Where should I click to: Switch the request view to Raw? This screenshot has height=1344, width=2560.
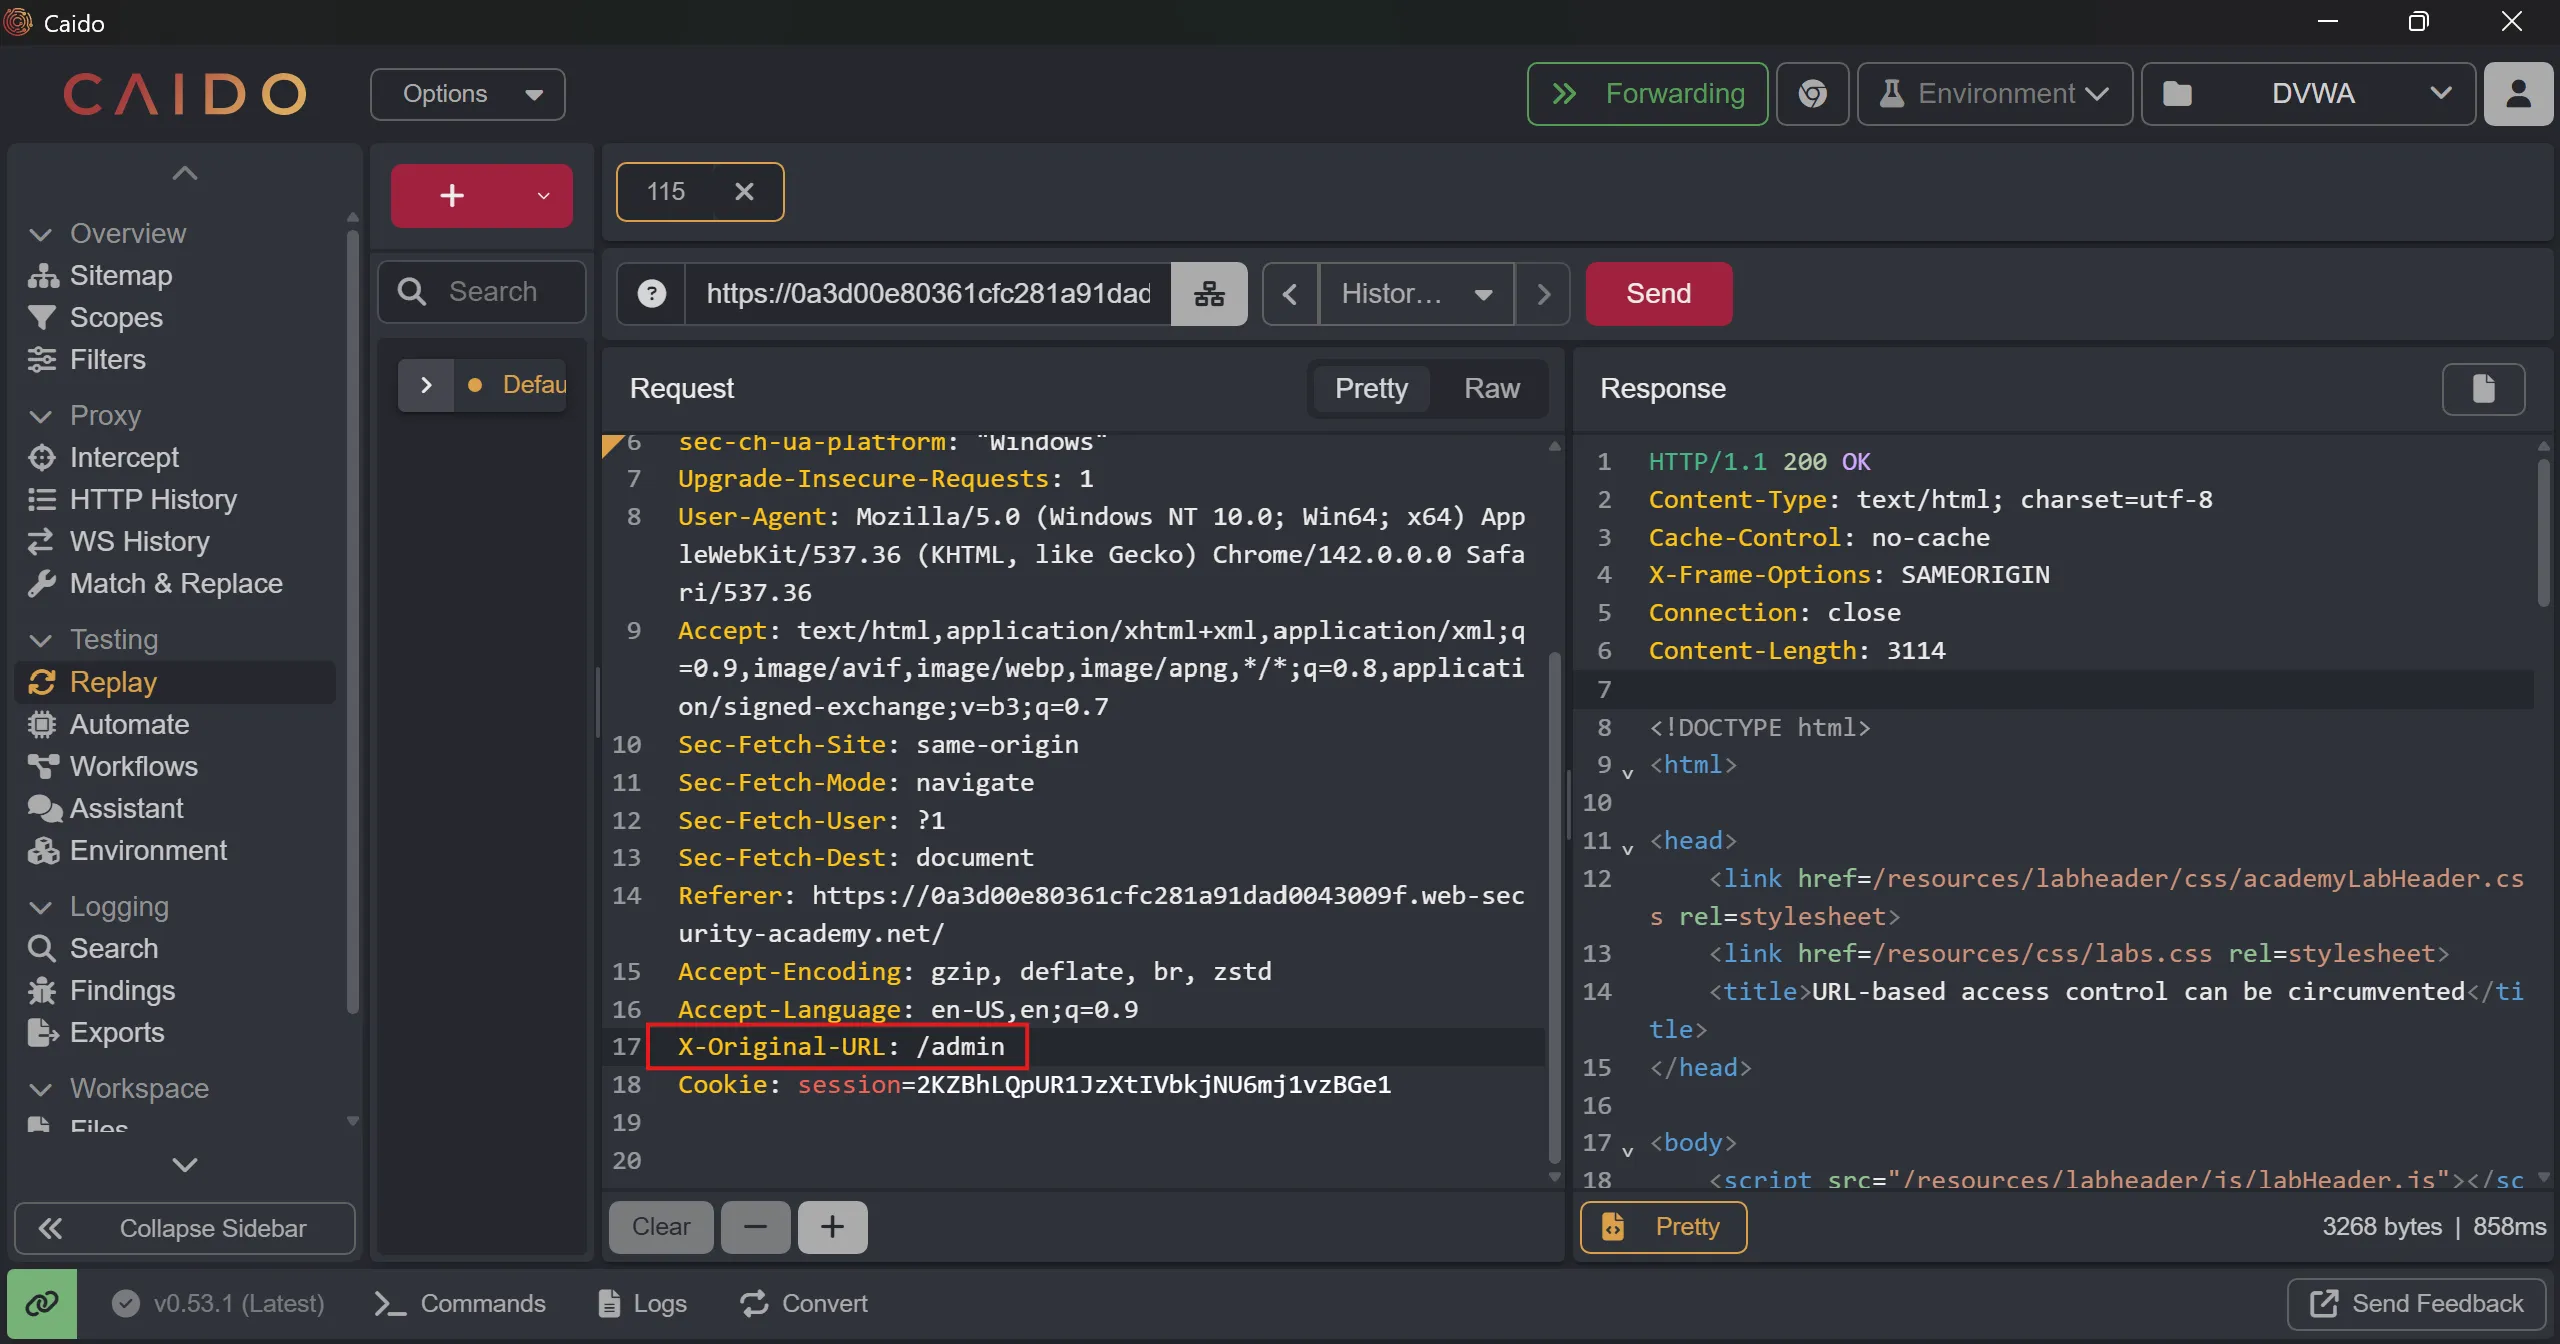[x=1491, y=388]
